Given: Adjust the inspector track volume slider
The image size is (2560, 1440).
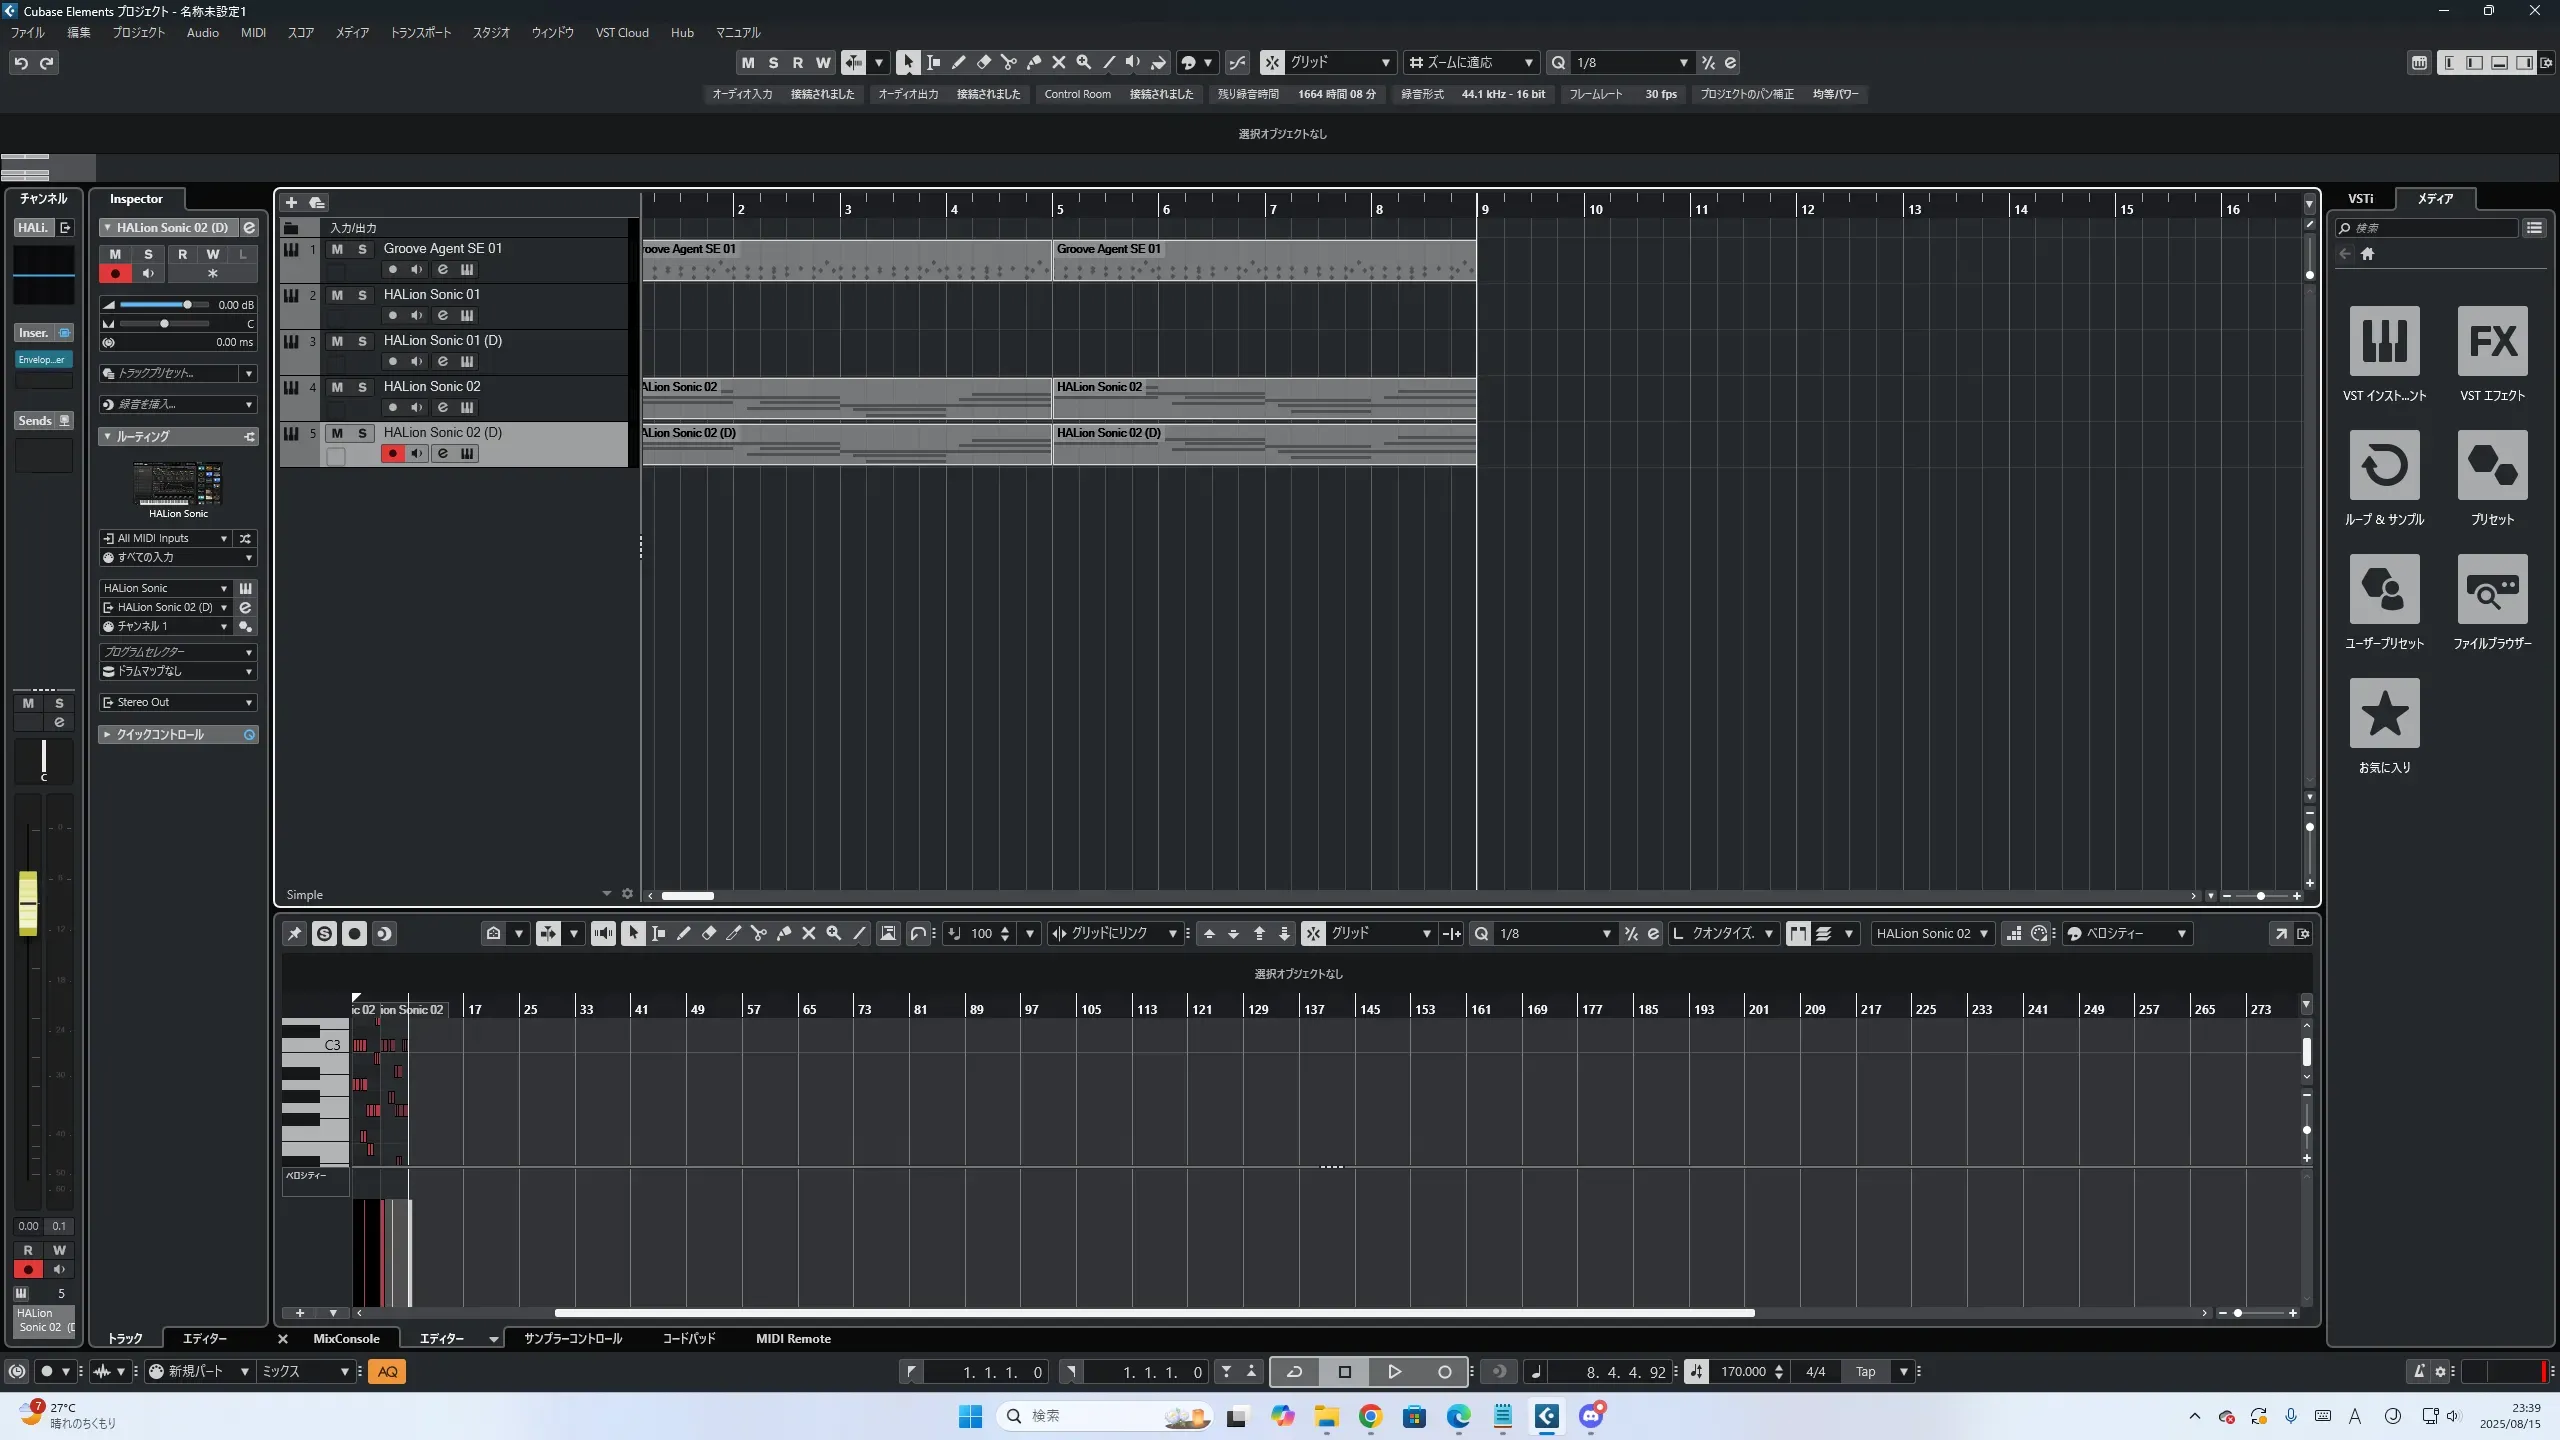Looking at the screenshot, I should point(187,305).
